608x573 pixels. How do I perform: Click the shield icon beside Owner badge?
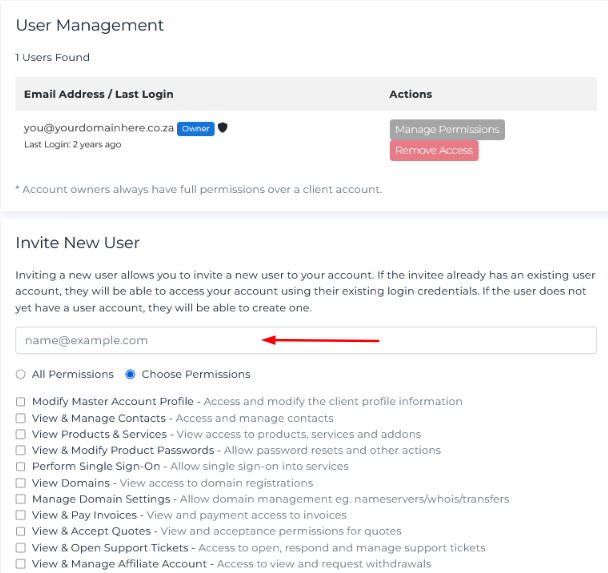223,128
